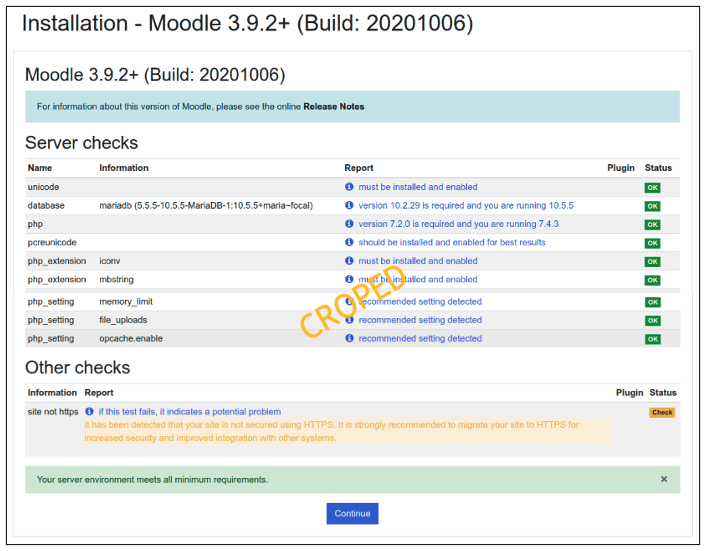Click the OK status badge for opcache.enable
706x551 pixels.
(x=652, y=339)
